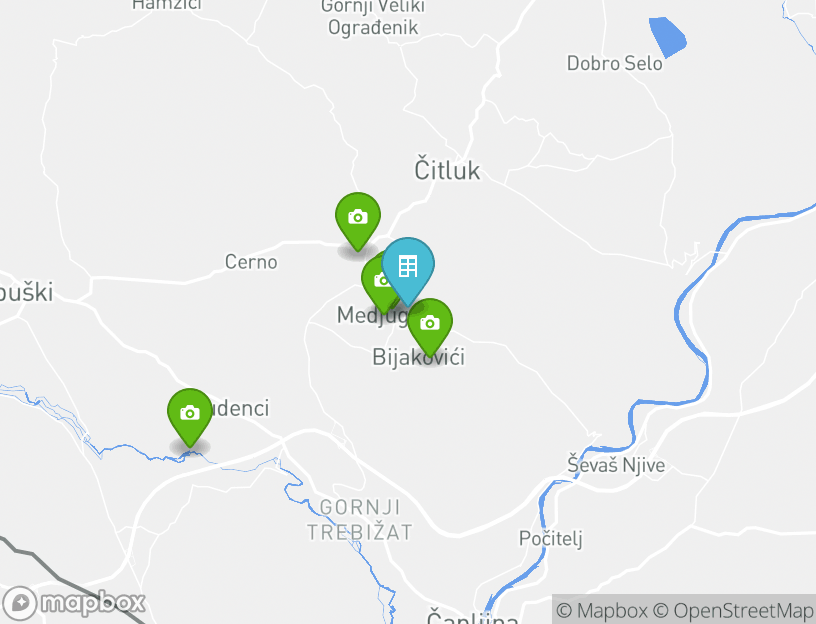Click the GORNJI TREBIŽAT area label

tap(360, 520)
